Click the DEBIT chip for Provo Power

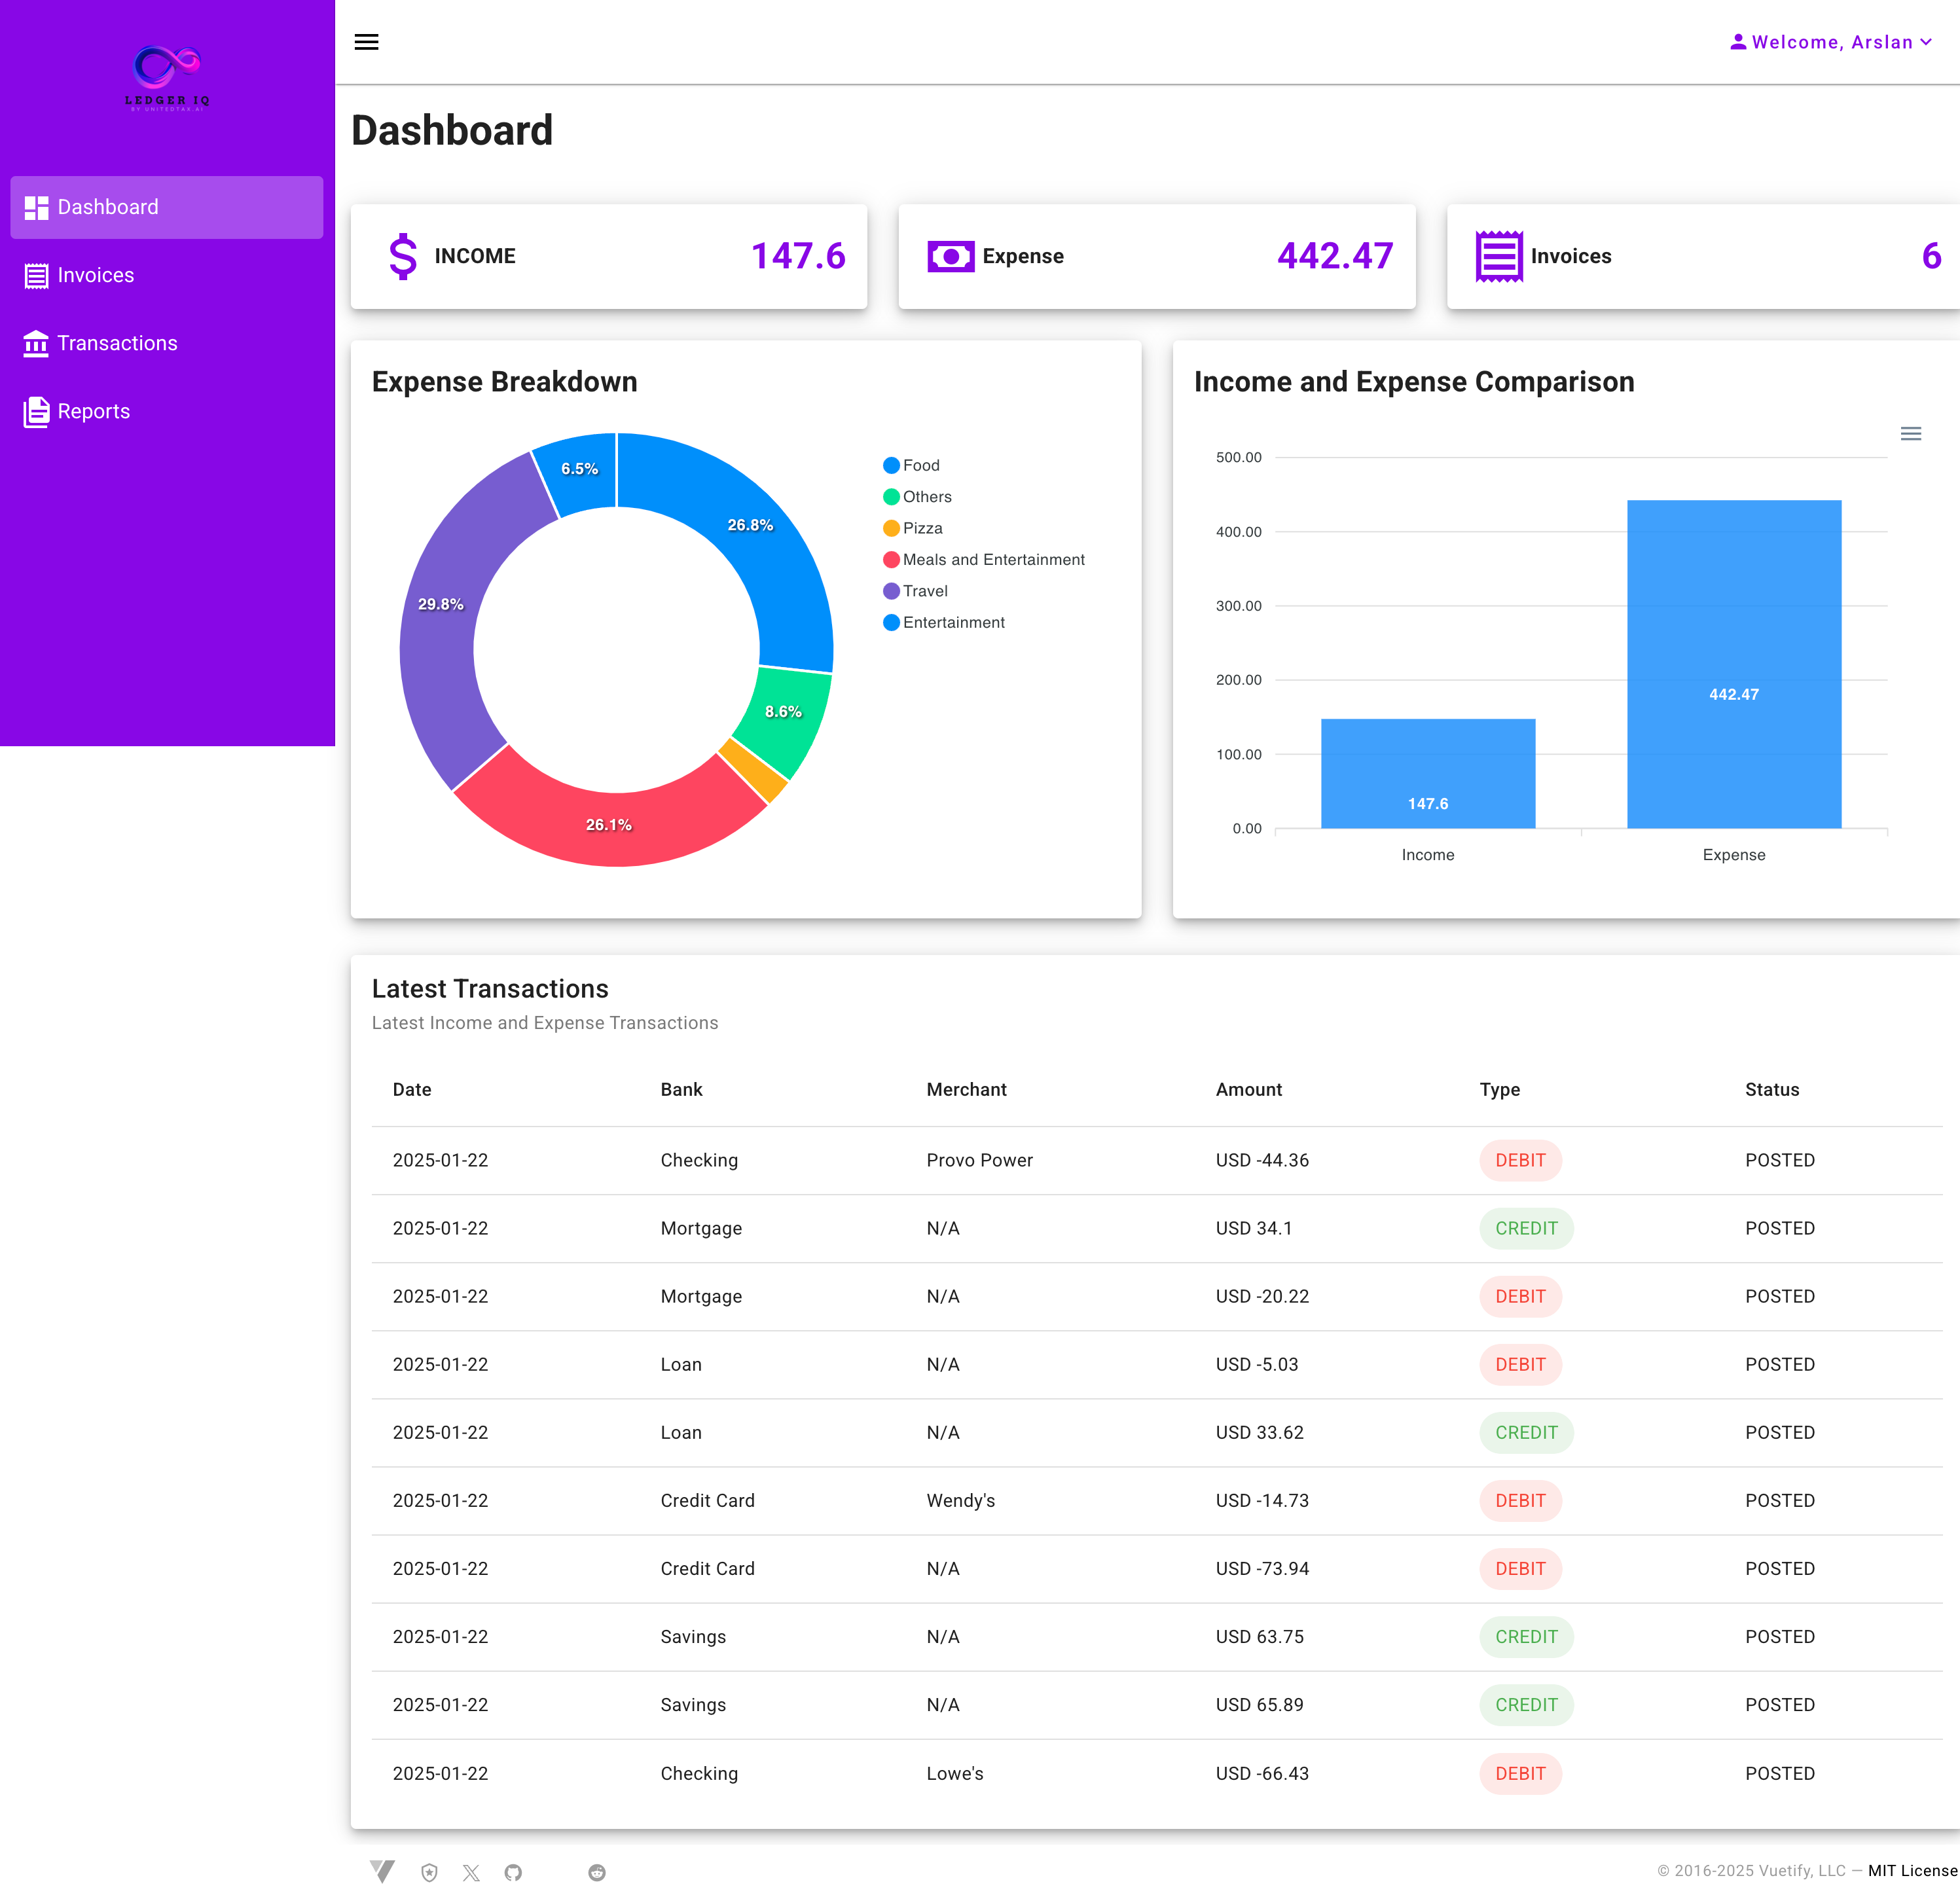(x=1519, y=1160)
